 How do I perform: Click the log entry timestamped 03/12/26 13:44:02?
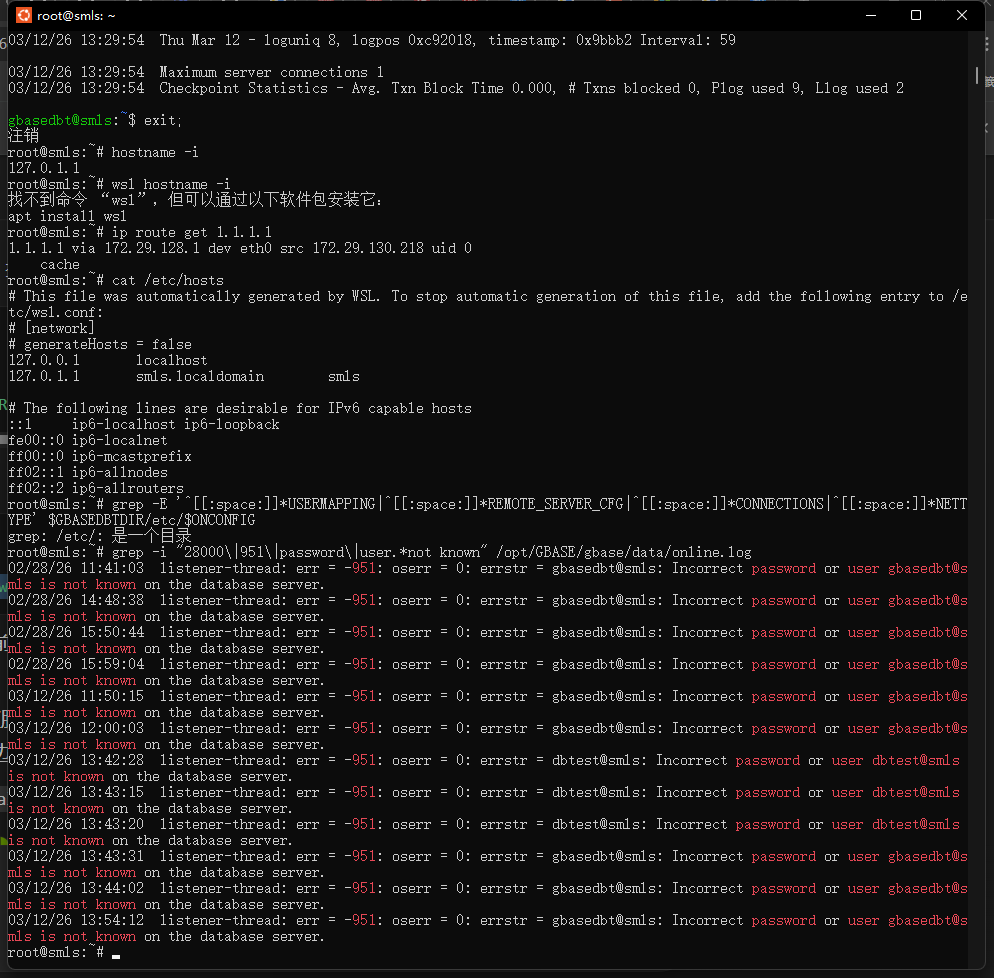coord(487,896)
